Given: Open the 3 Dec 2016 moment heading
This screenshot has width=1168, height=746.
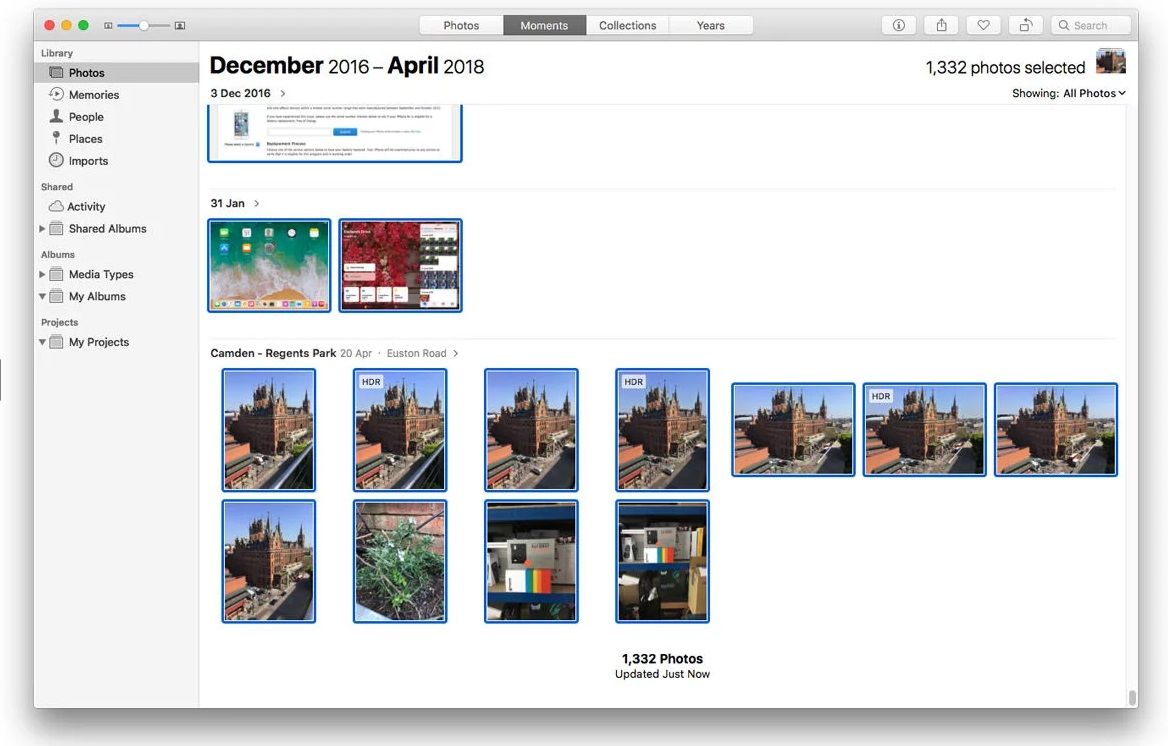Looking at the screenshot, I should (240, 93).
